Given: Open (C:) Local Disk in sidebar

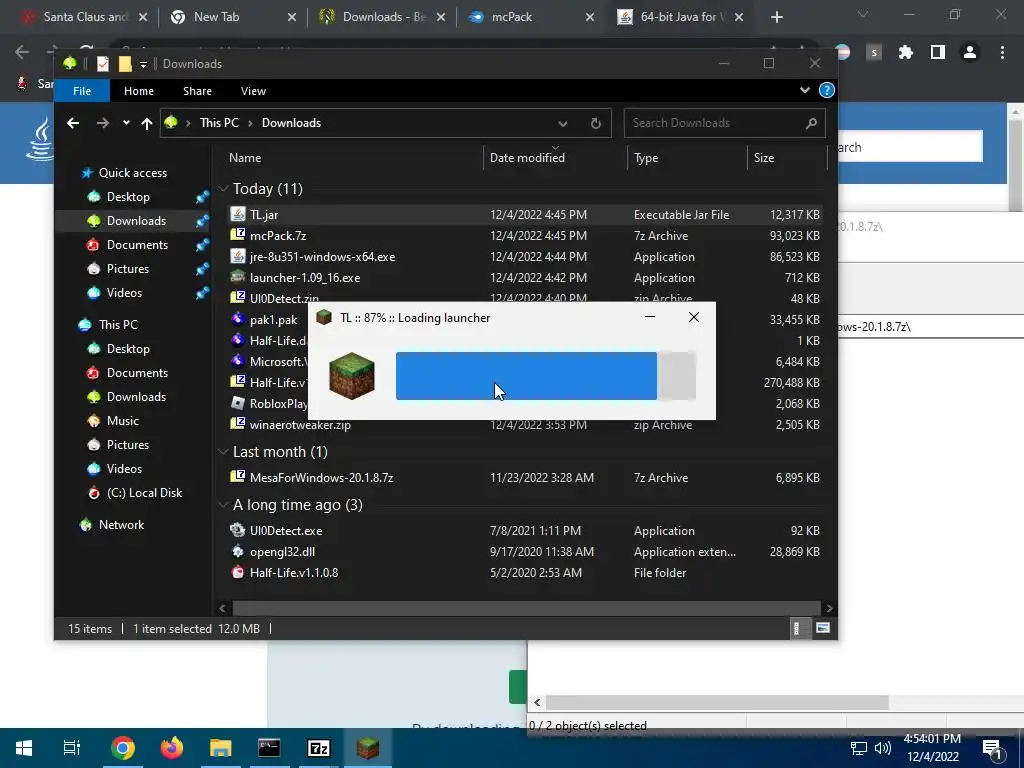Looking at the screenshot, I should 144,492.
